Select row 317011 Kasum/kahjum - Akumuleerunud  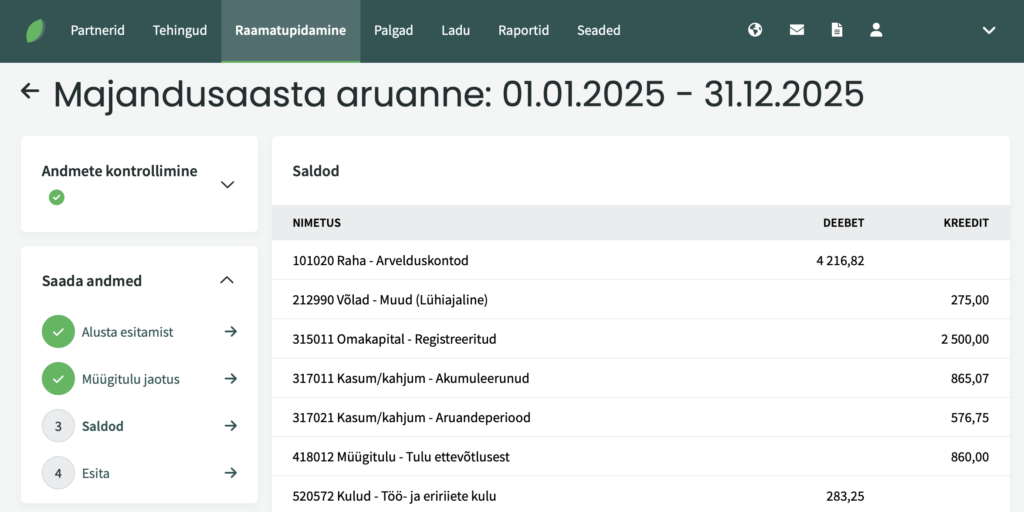[x=641, y=378]
